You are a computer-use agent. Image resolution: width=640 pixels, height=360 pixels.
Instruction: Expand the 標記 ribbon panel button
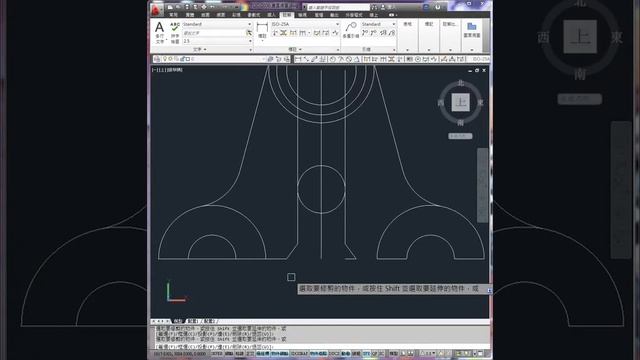(429, 36)
